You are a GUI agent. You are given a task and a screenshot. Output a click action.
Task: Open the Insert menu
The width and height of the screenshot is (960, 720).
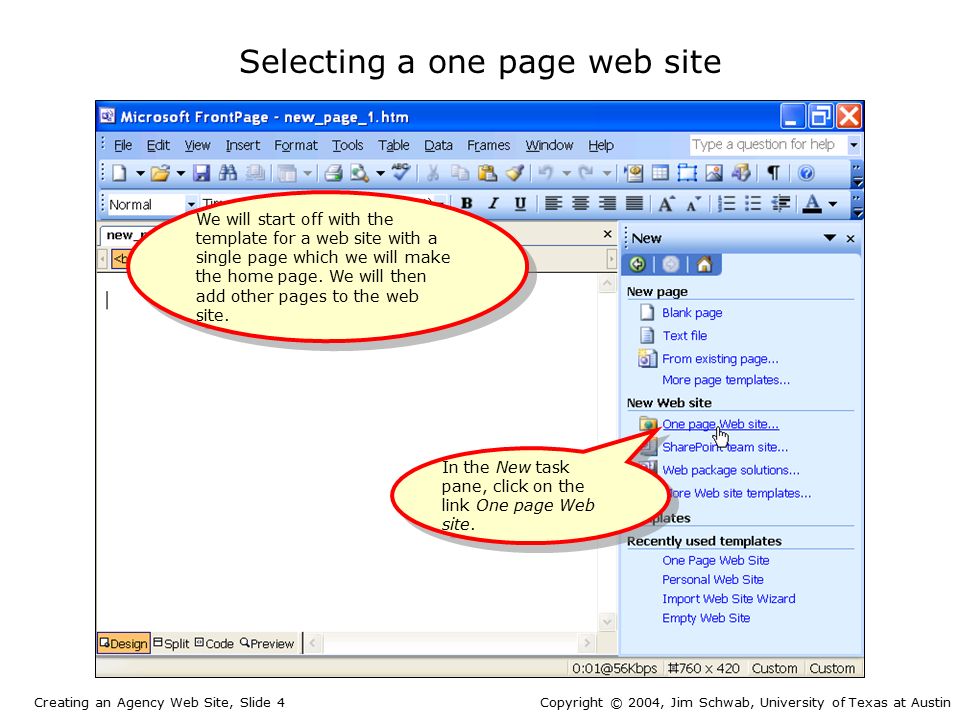click(242, 145)
